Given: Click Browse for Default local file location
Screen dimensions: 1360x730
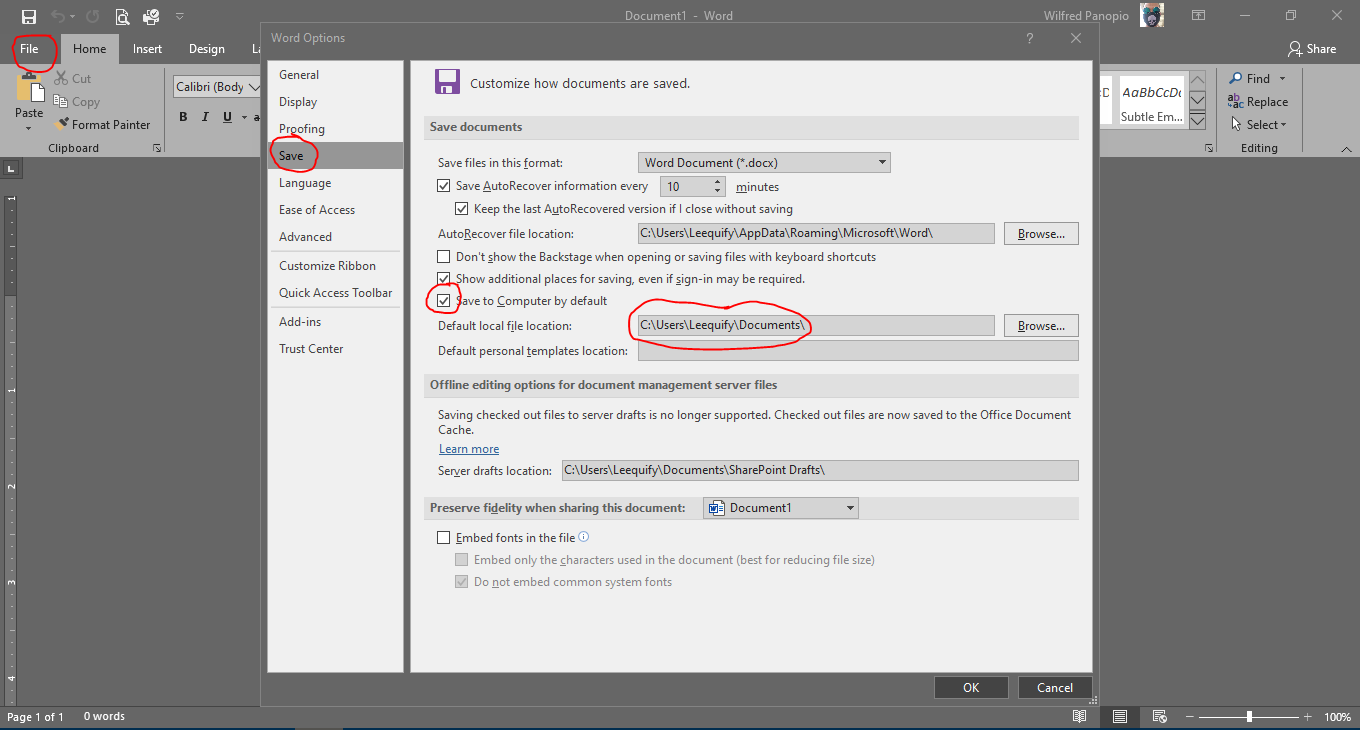Looking at the screenshot, I should point(1041,325).
